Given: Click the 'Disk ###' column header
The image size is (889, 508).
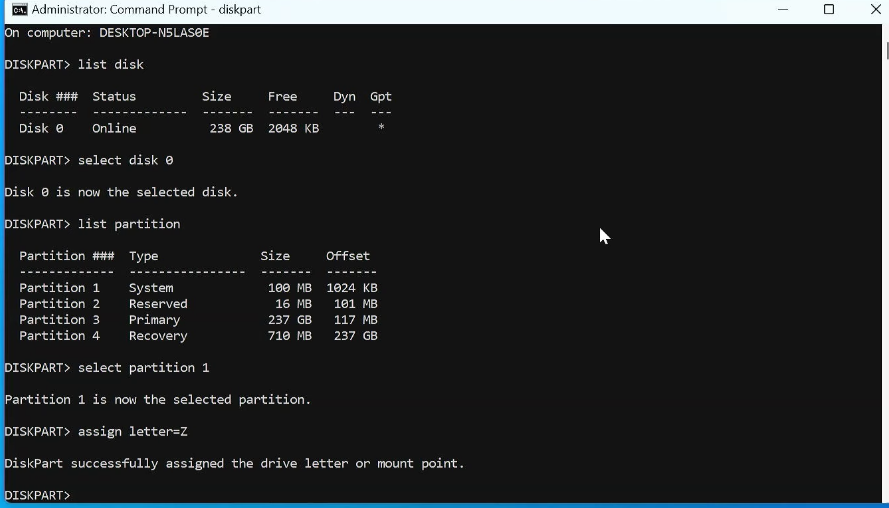Looking at the screenshot, I should point(48,96).
